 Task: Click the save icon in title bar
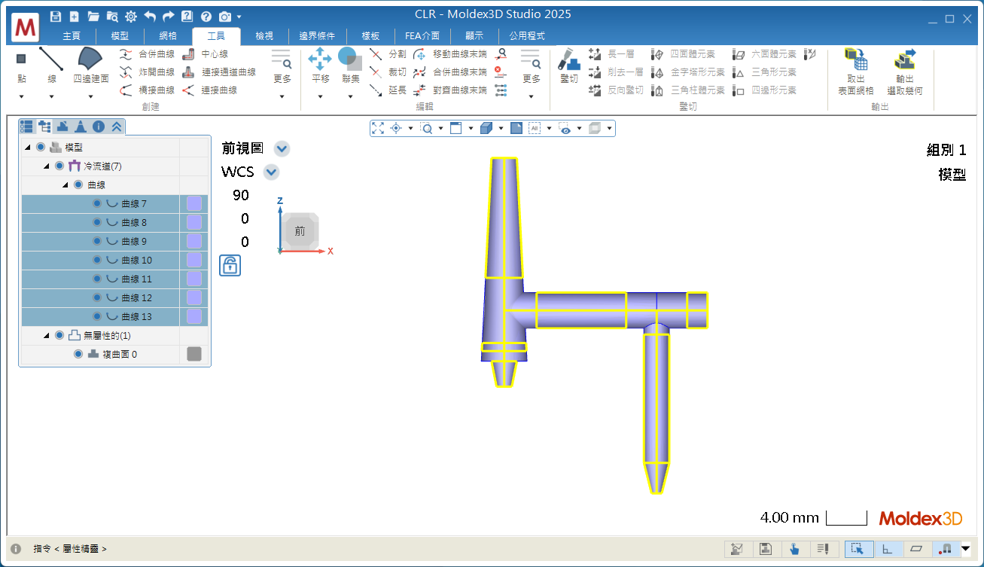pos(55,17)
